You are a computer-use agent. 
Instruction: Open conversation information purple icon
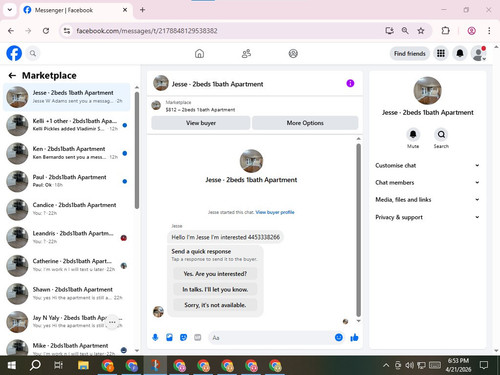pyautogui.click(x=350, y=83)
